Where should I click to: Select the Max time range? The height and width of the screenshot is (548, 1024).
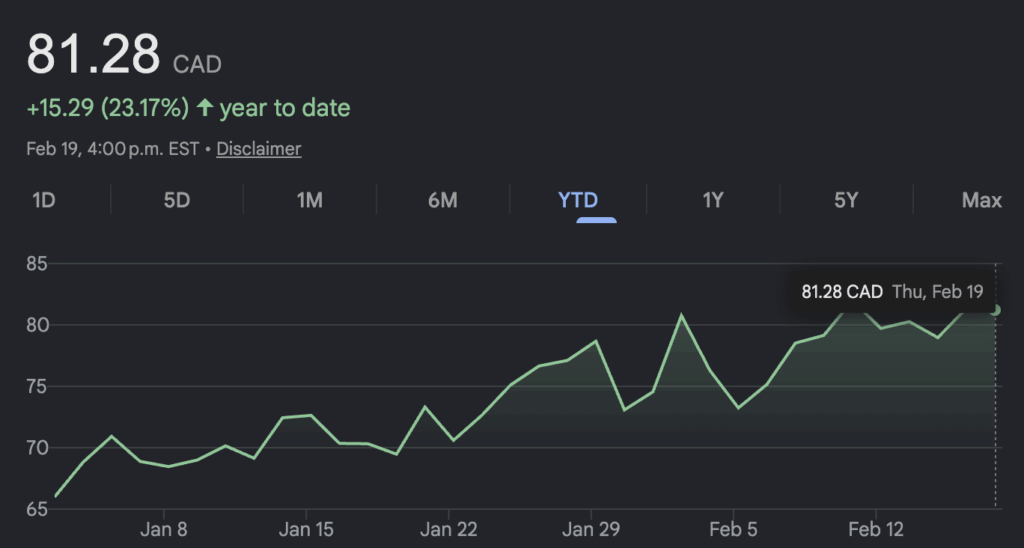pyautogui.click(x=981, y=200)
